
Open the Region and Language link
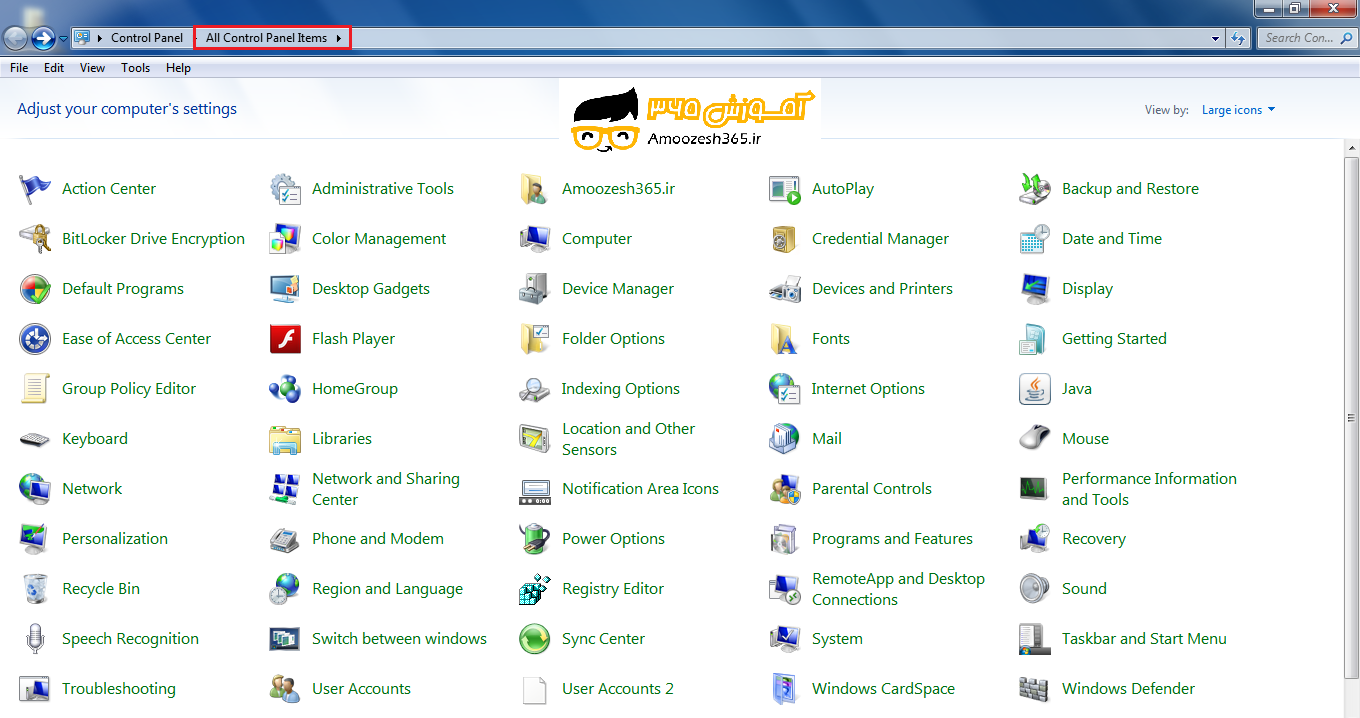click(x=387, y=589)
